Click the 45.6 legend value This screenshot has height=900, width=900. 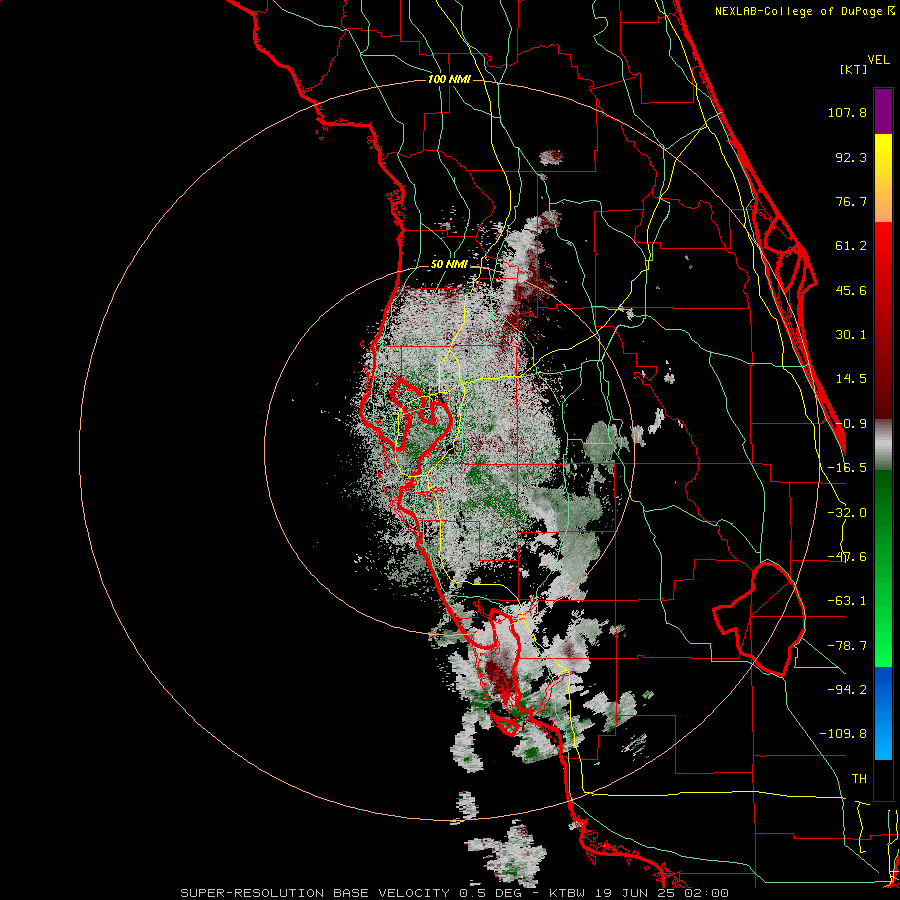851,290
